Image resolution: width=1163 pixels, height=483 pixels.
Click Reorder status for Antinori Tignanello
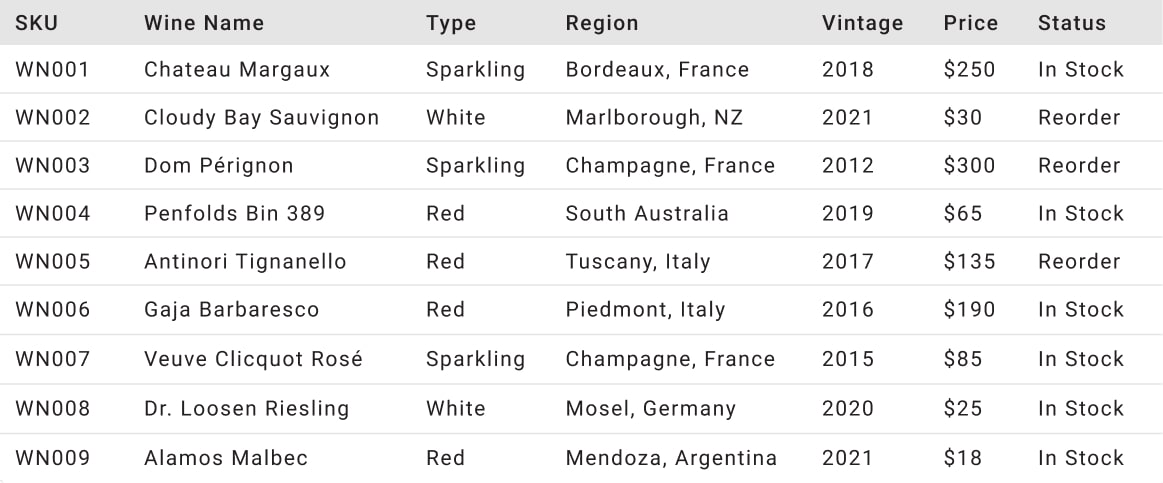pyautogui.click(x=1079, y=261)
